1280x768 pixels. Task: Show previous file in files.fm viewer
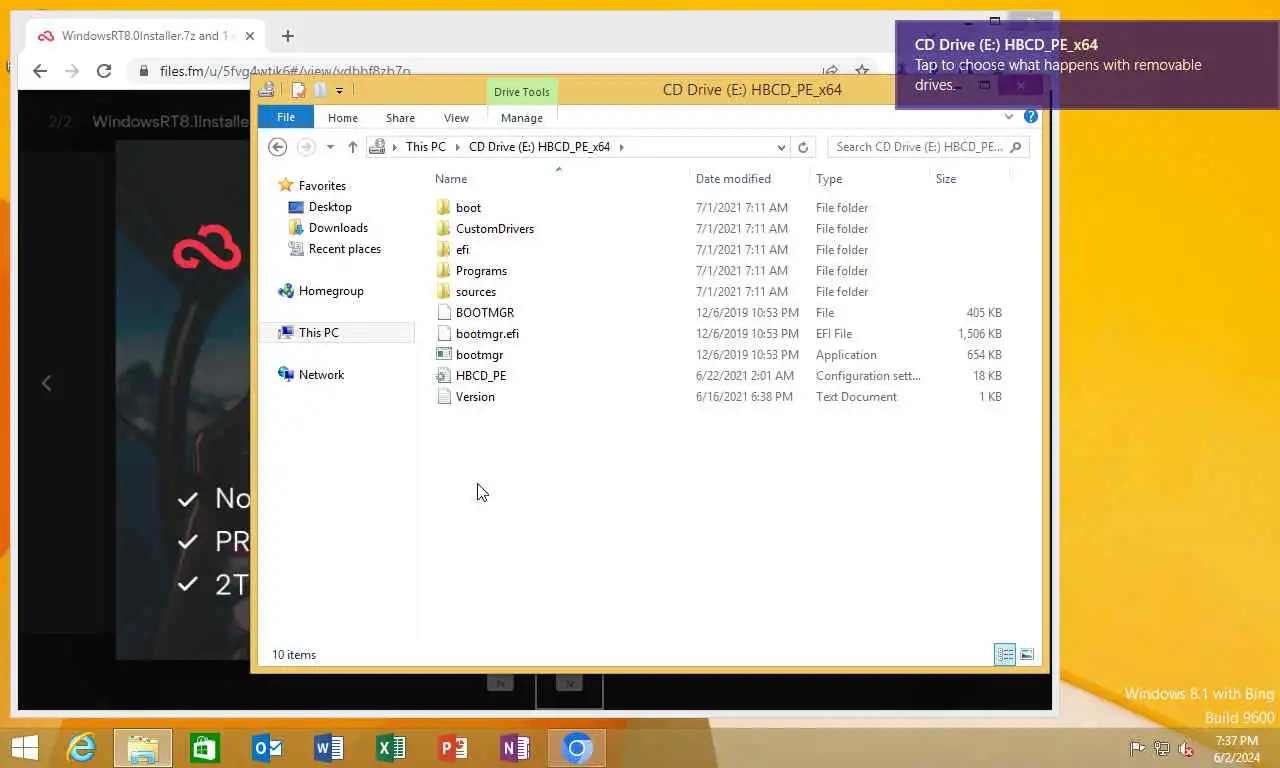coord(46,383)
